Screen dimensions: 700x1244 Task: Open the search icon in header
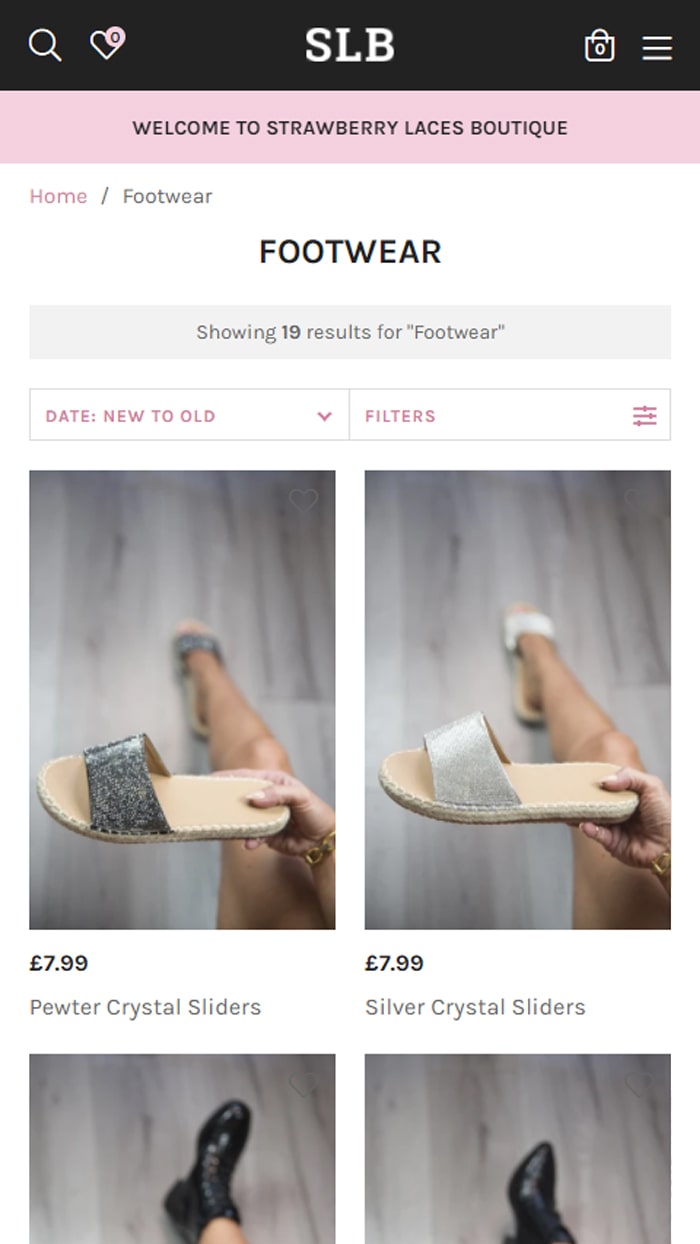coord(45,45)
